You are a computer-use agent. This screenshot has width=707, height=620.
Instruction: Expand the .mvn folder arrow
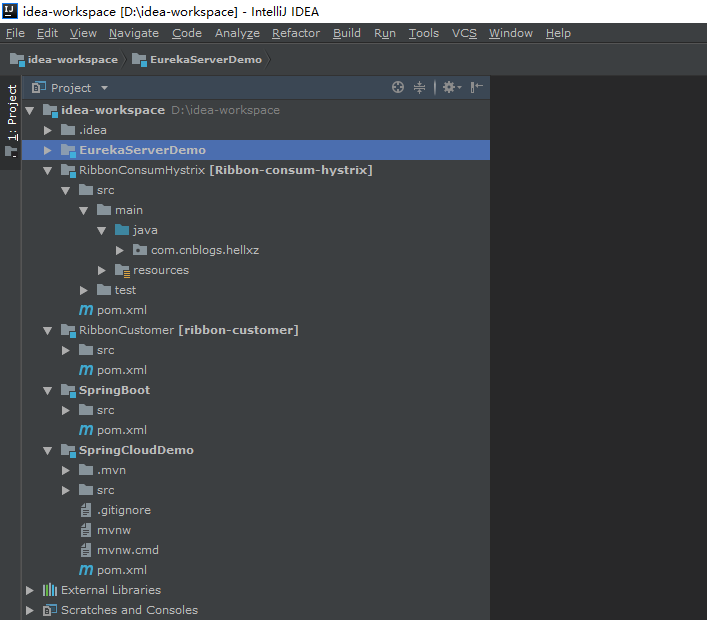(x=65, y=470)
